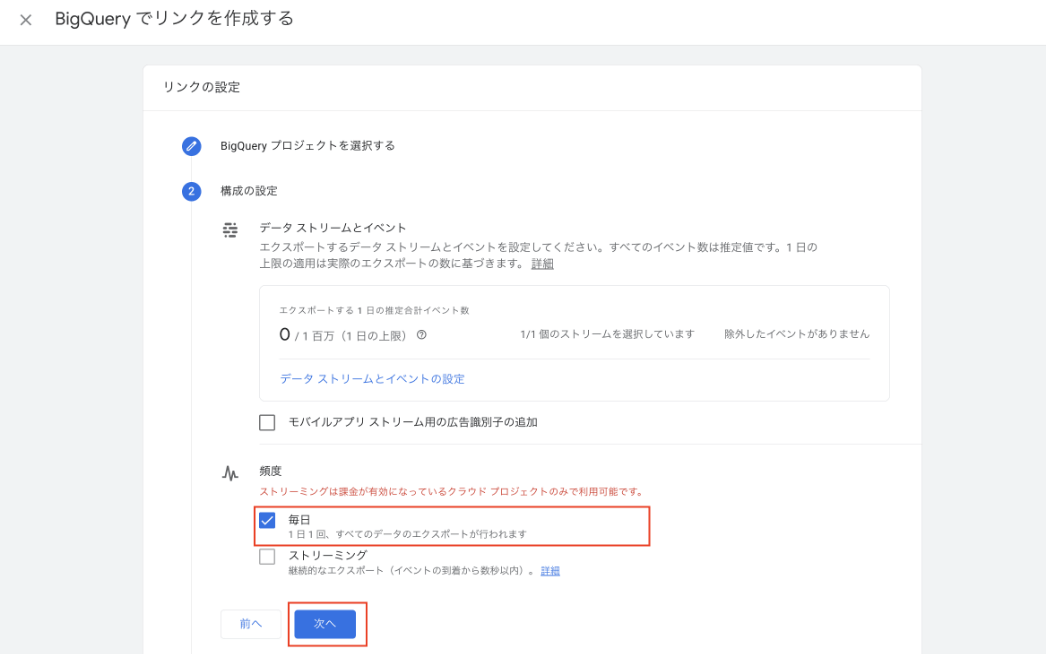Click エクスポートする 1 日の推定合計イベント数 label
Image resolution: width=1046 pixels, height=654 pixels.
click(374, 310)
